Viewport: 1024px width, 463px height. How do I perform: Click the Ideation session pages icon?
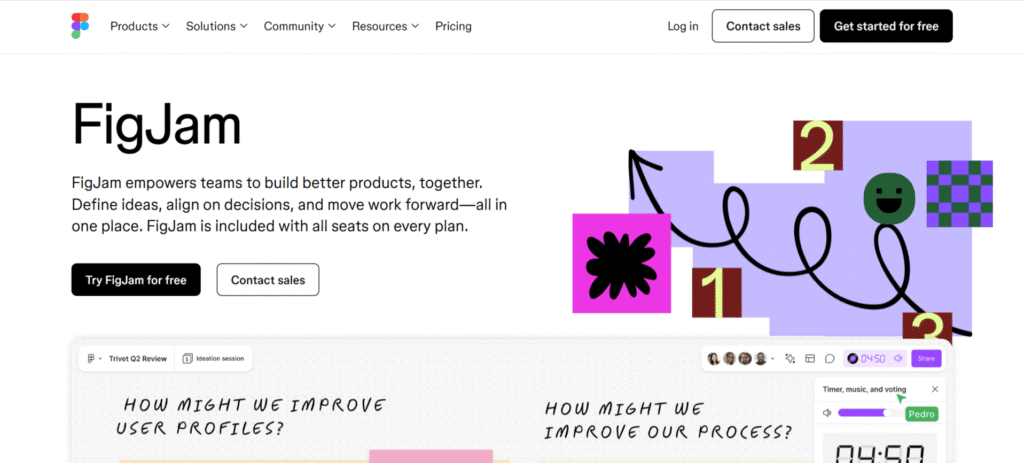coord(187,358)
